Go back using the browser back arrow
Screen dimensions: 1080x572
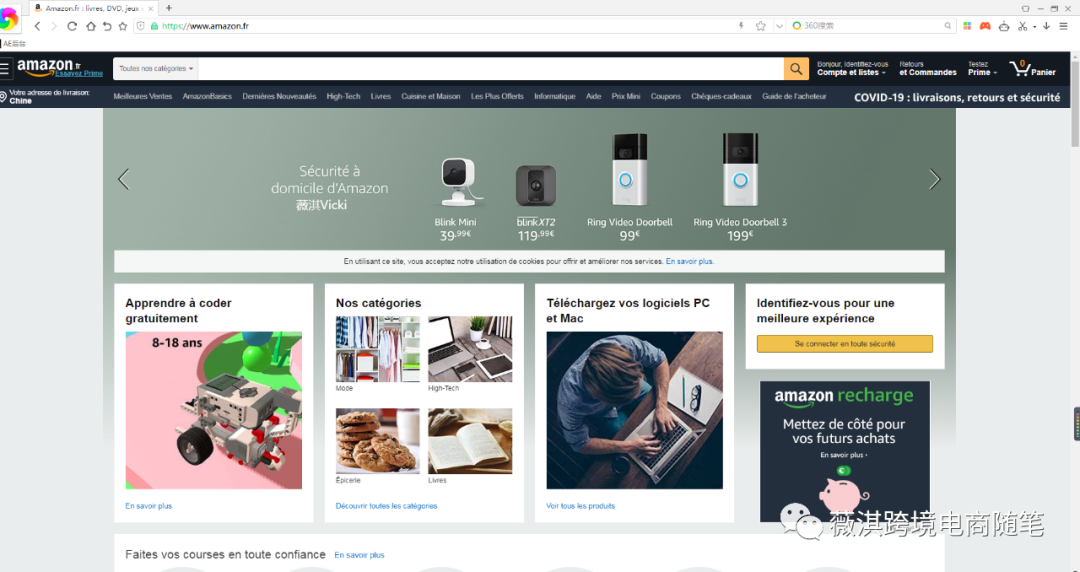[37, 26]
